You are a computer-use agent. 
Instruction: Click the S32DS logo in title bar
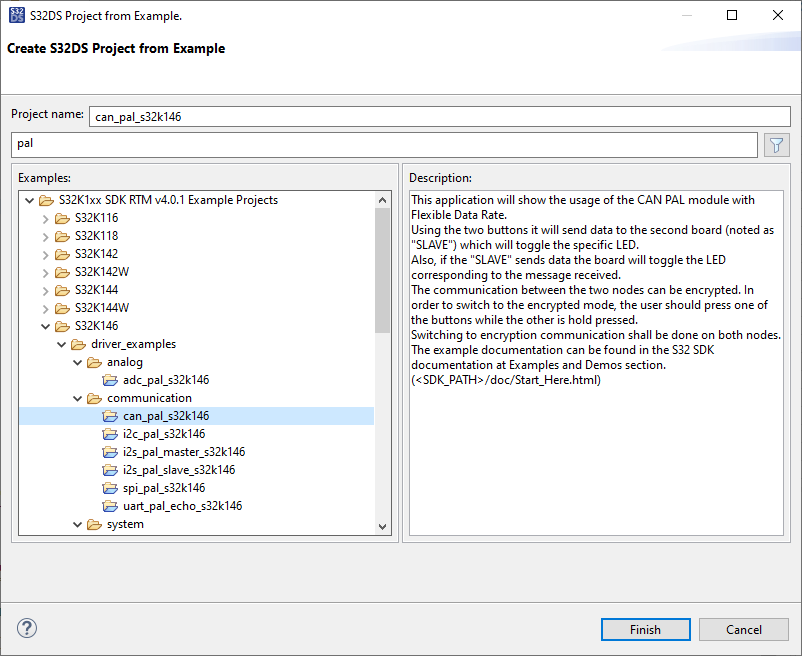16,15
